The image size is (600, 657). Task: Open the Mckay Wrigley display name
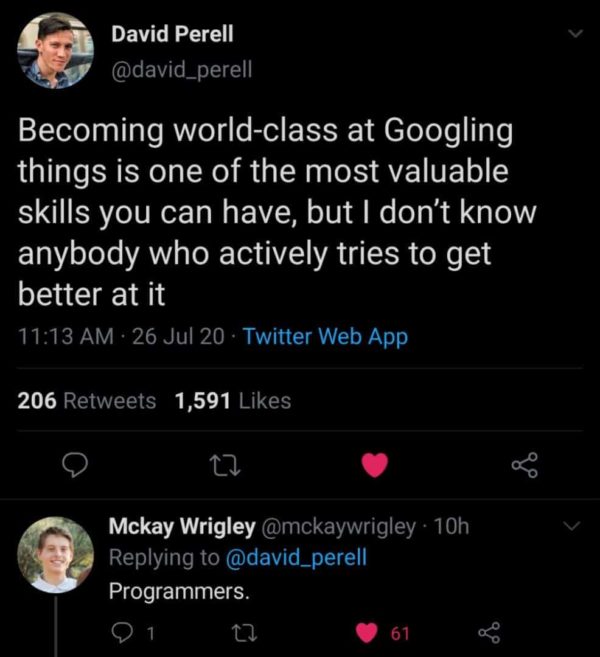pos(168,526)
